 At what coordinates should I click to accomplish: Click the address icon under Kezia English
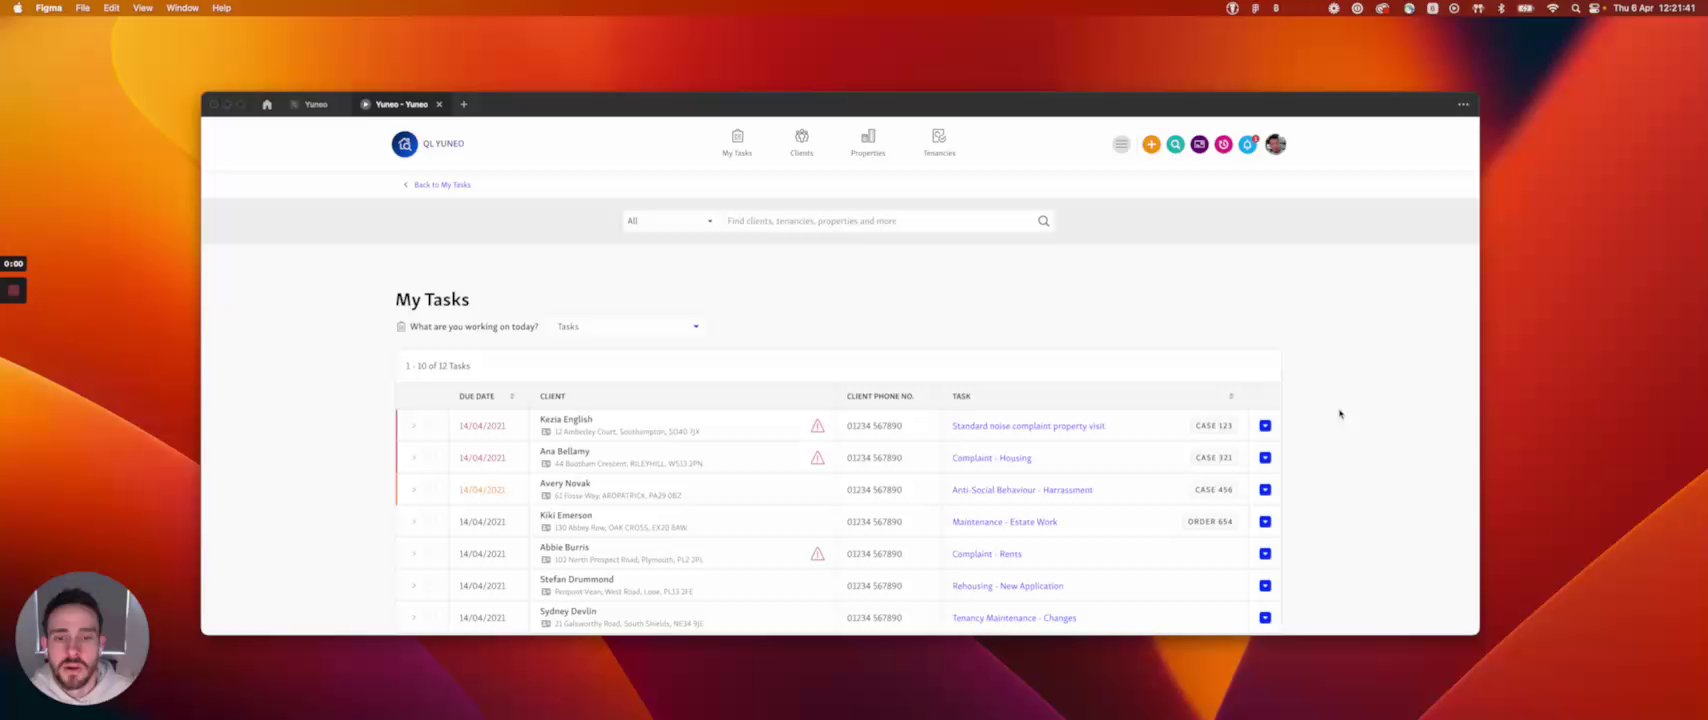click(x=546, y=432)
